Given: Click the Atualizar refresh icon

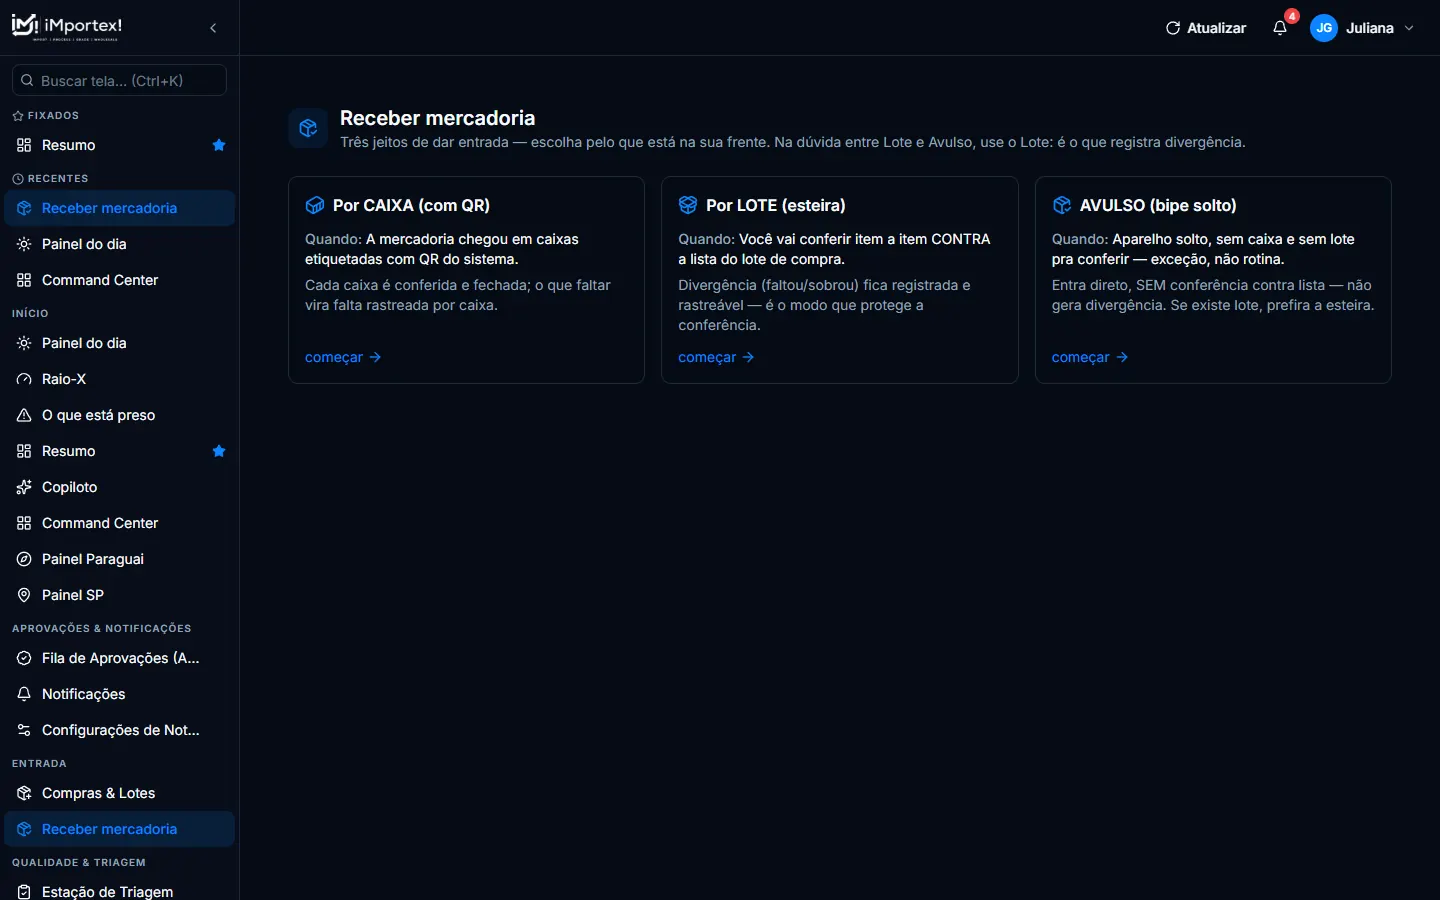Looking at the screenshot, I should click(1173, 28).
